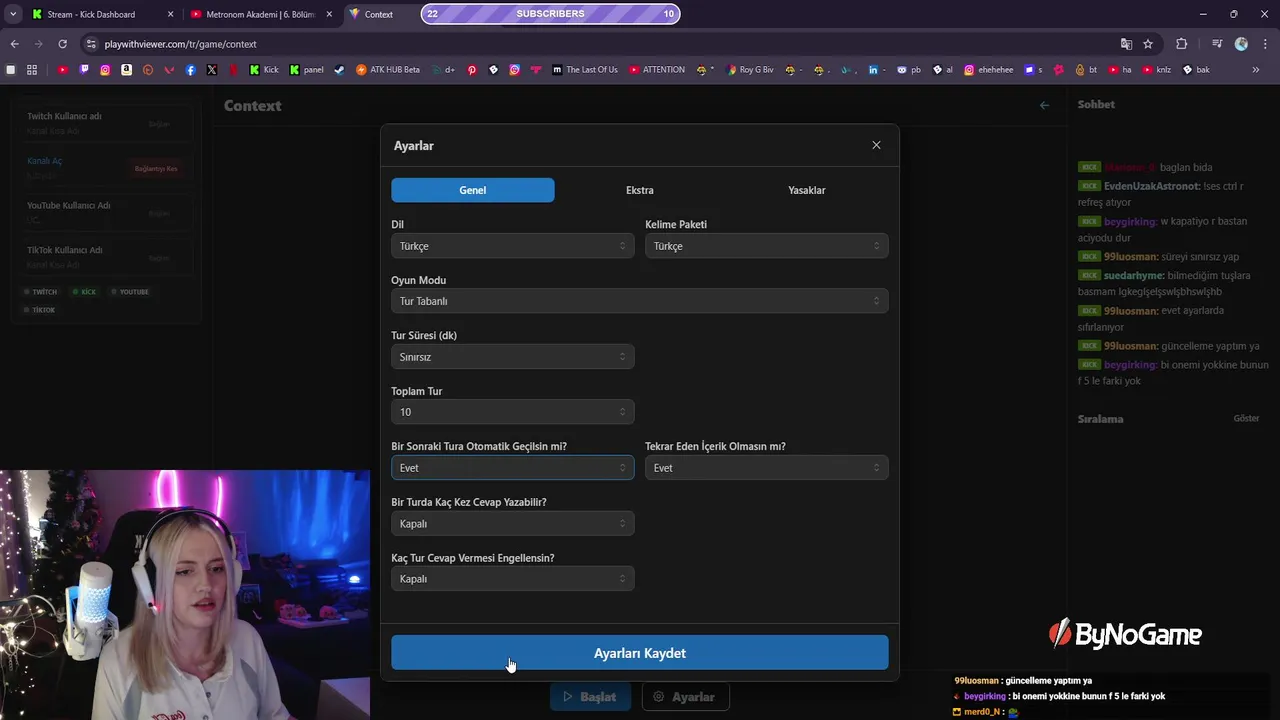
Task: Click the suedarhyme username in chat
Action: tap(1134, 275)
